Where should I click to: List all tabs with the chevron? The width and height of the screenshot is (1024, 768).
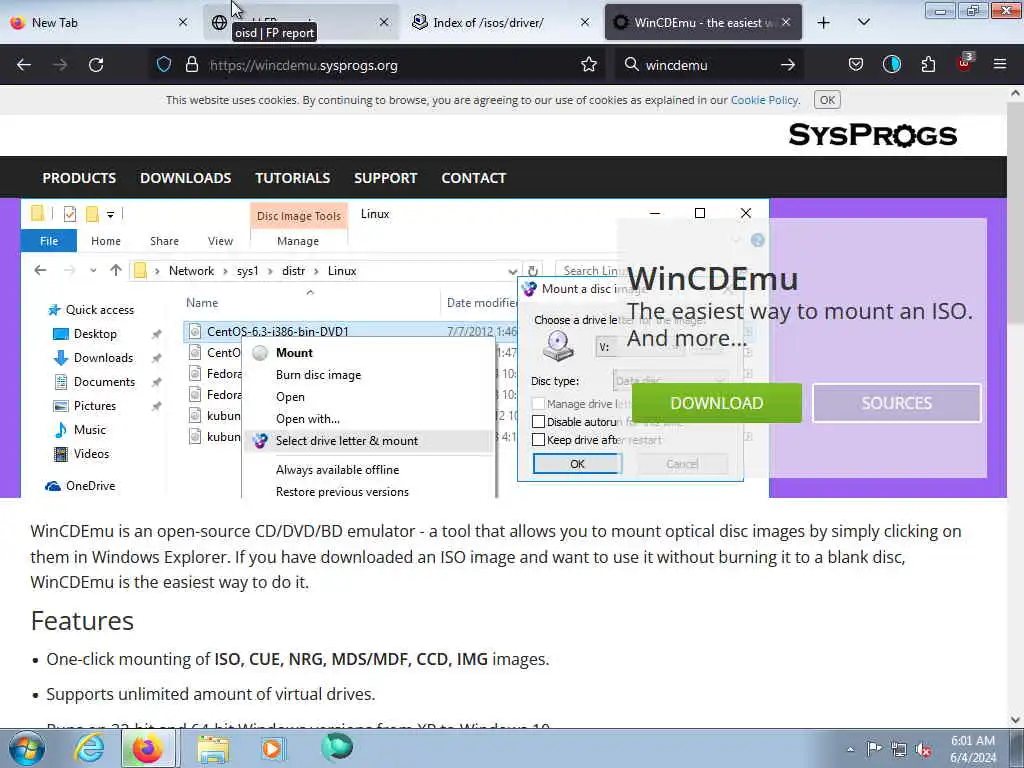(x=863, y=23)
